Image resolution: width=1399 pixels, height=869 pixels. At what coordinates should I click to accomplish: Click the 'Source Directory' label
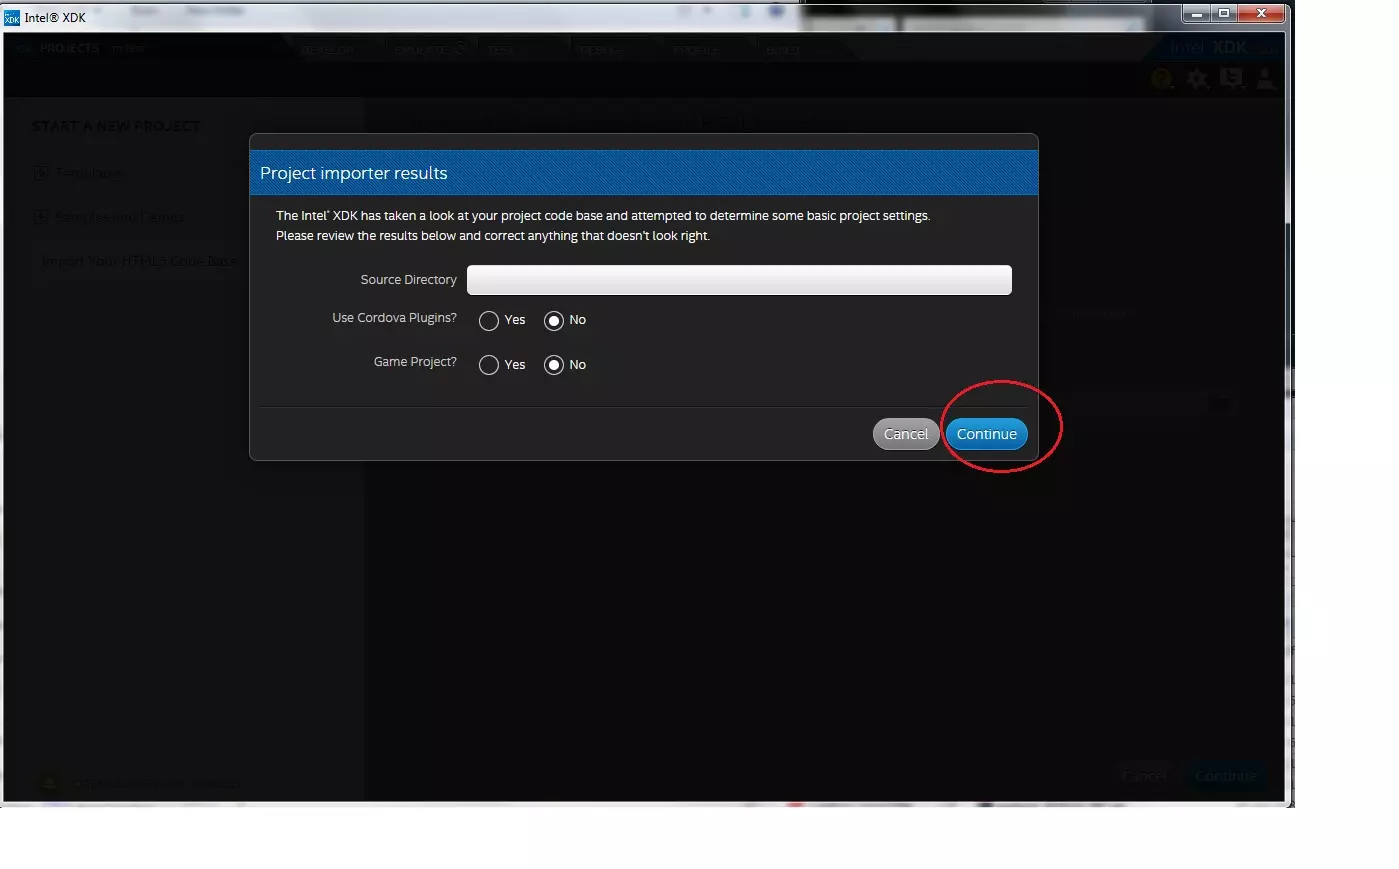pos(408,280)
